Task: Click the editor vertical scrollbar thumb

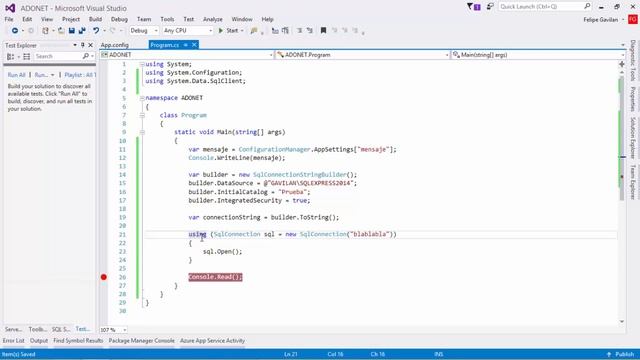Action: pos(622,139)
